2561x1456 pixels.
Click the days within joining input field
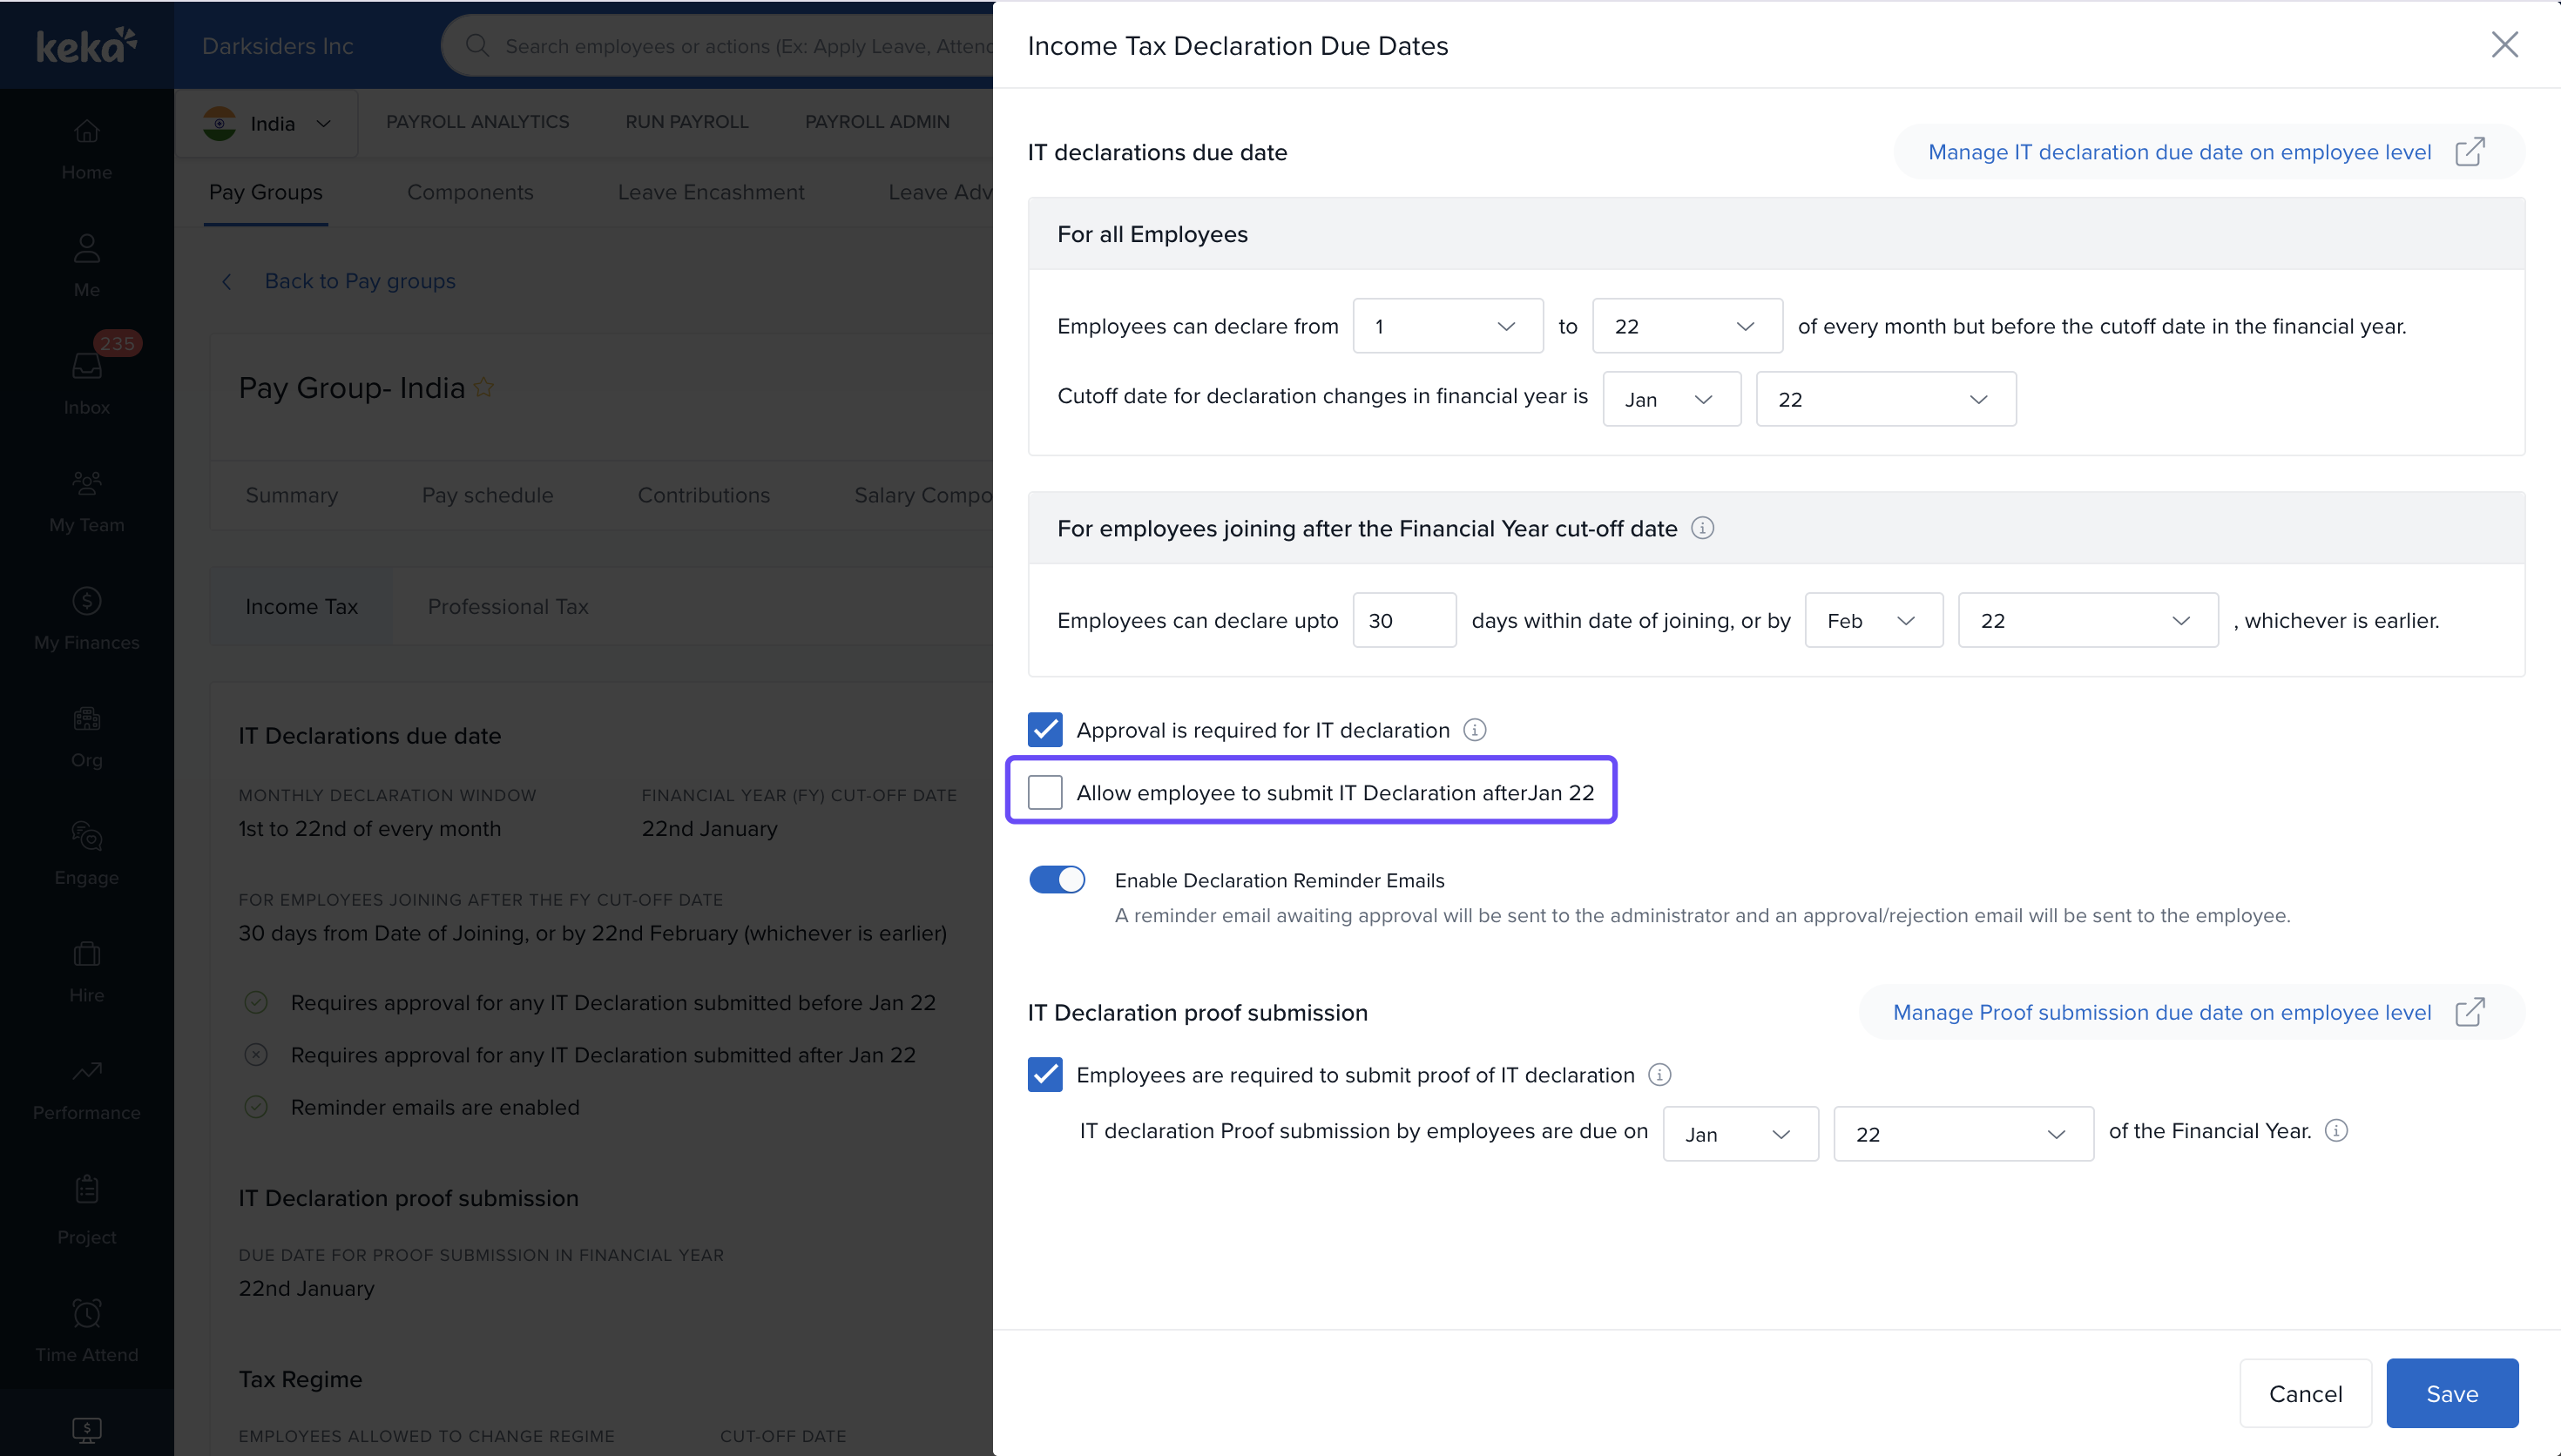[1403, 621]
